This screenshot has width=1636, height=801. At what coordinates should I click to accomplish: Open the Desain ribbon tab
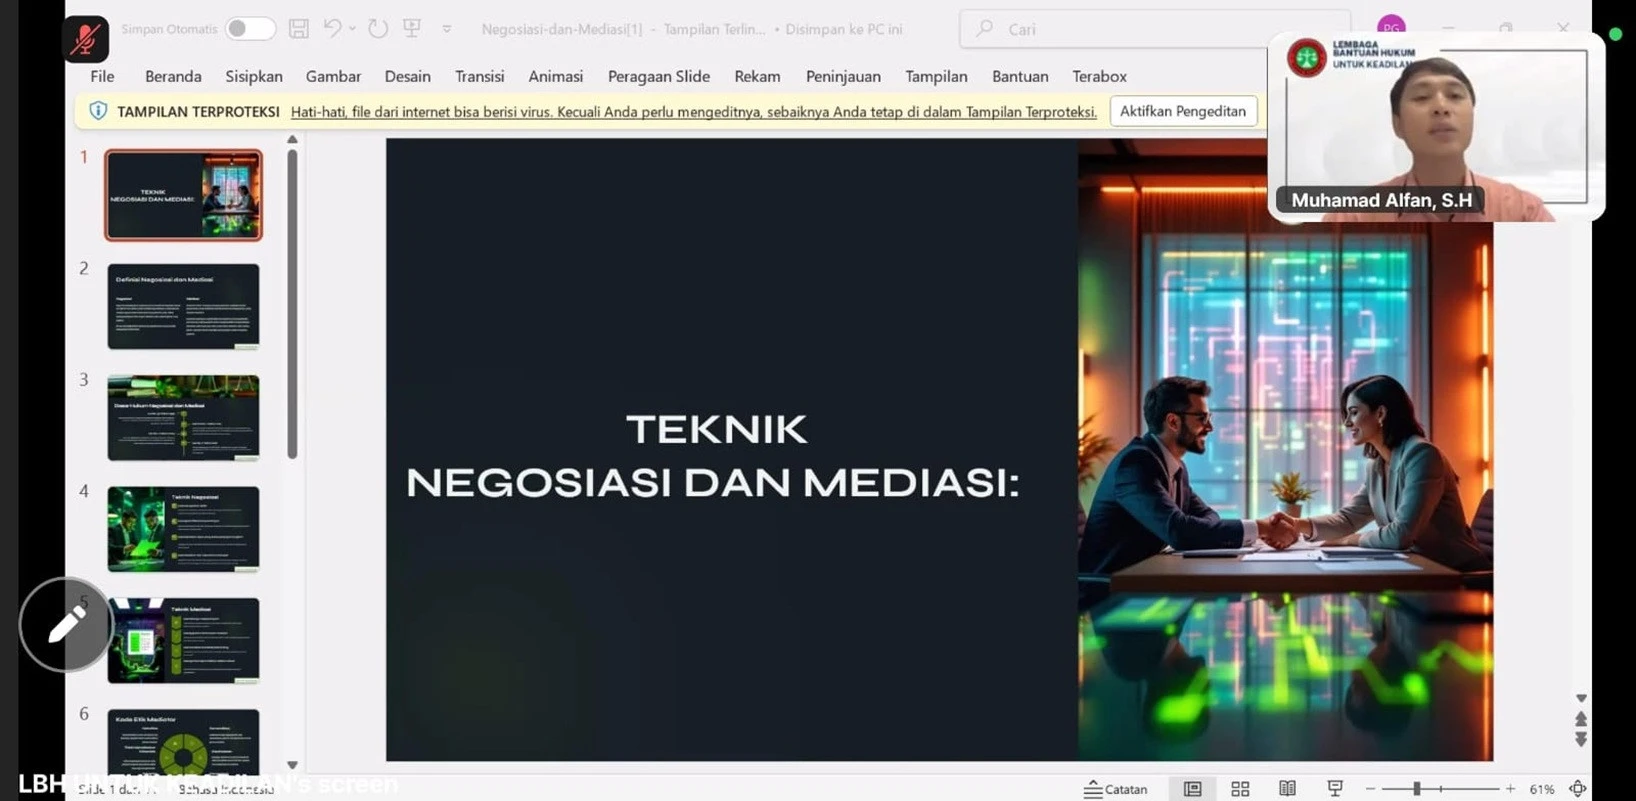pyautogui.click(x=407, y=76)
